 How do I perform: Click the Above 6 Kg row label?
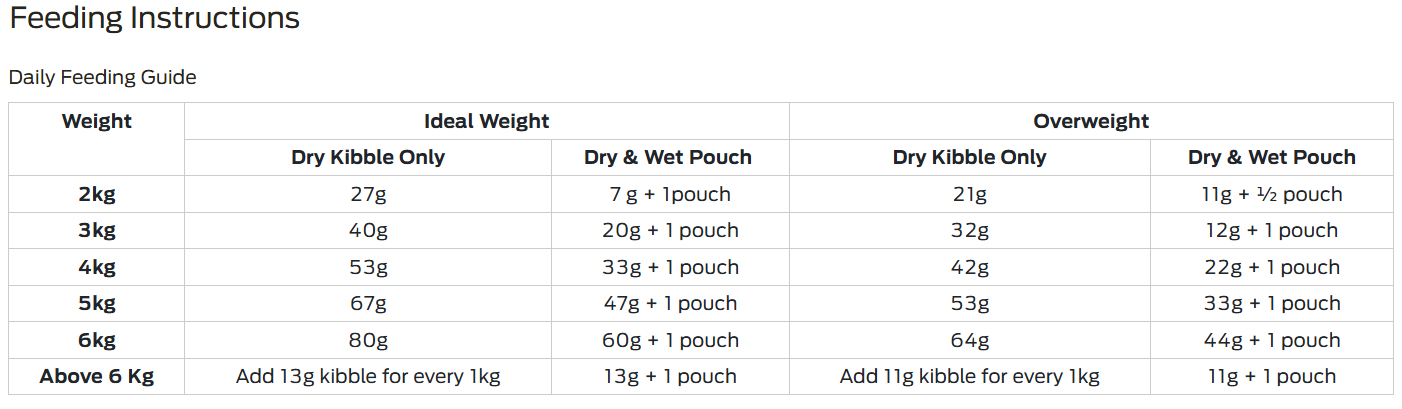click(97, 377)
